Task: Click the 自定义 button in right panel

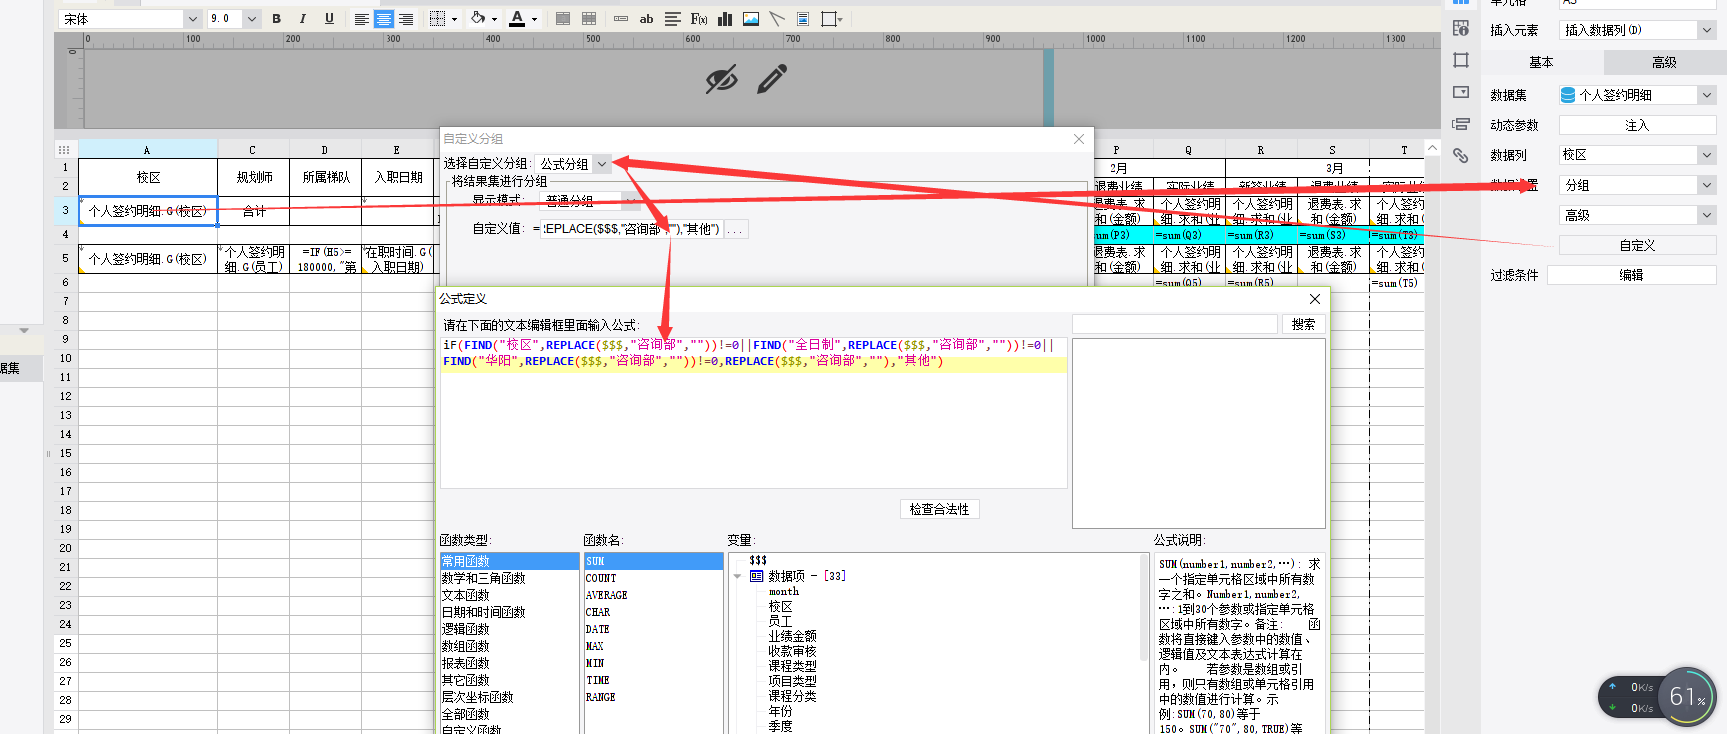Action: [x=1637, y=245]
